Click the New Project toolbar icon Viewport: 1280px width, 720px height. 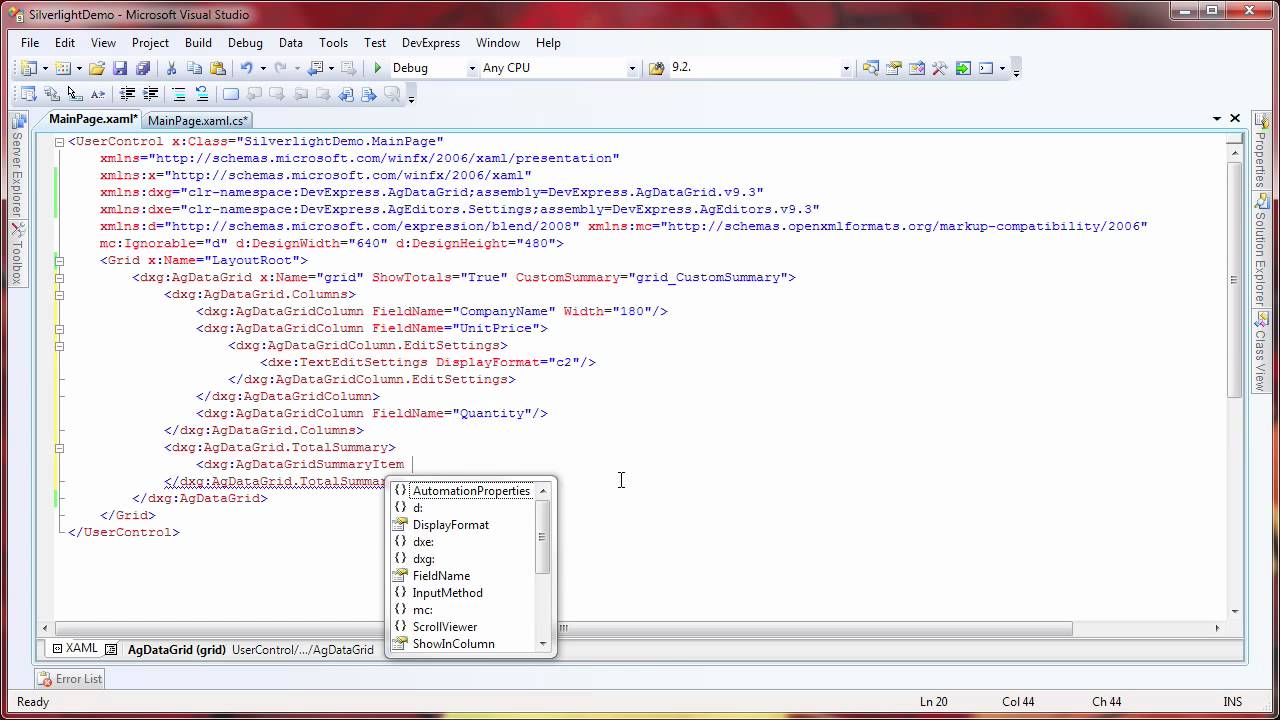click(28, 68)
